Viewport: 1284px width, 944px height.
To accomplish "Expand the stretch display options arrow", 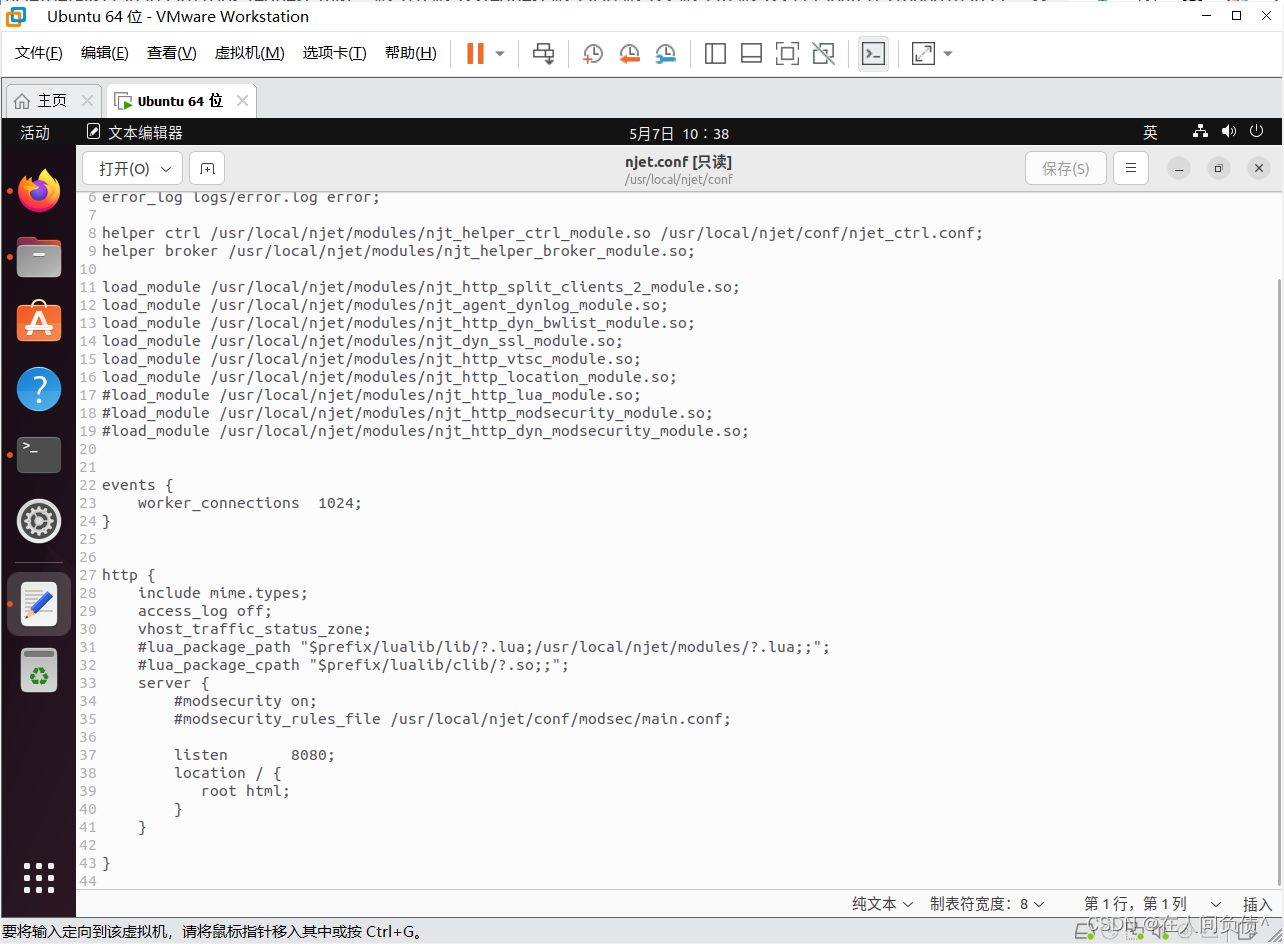I will 948,54.
